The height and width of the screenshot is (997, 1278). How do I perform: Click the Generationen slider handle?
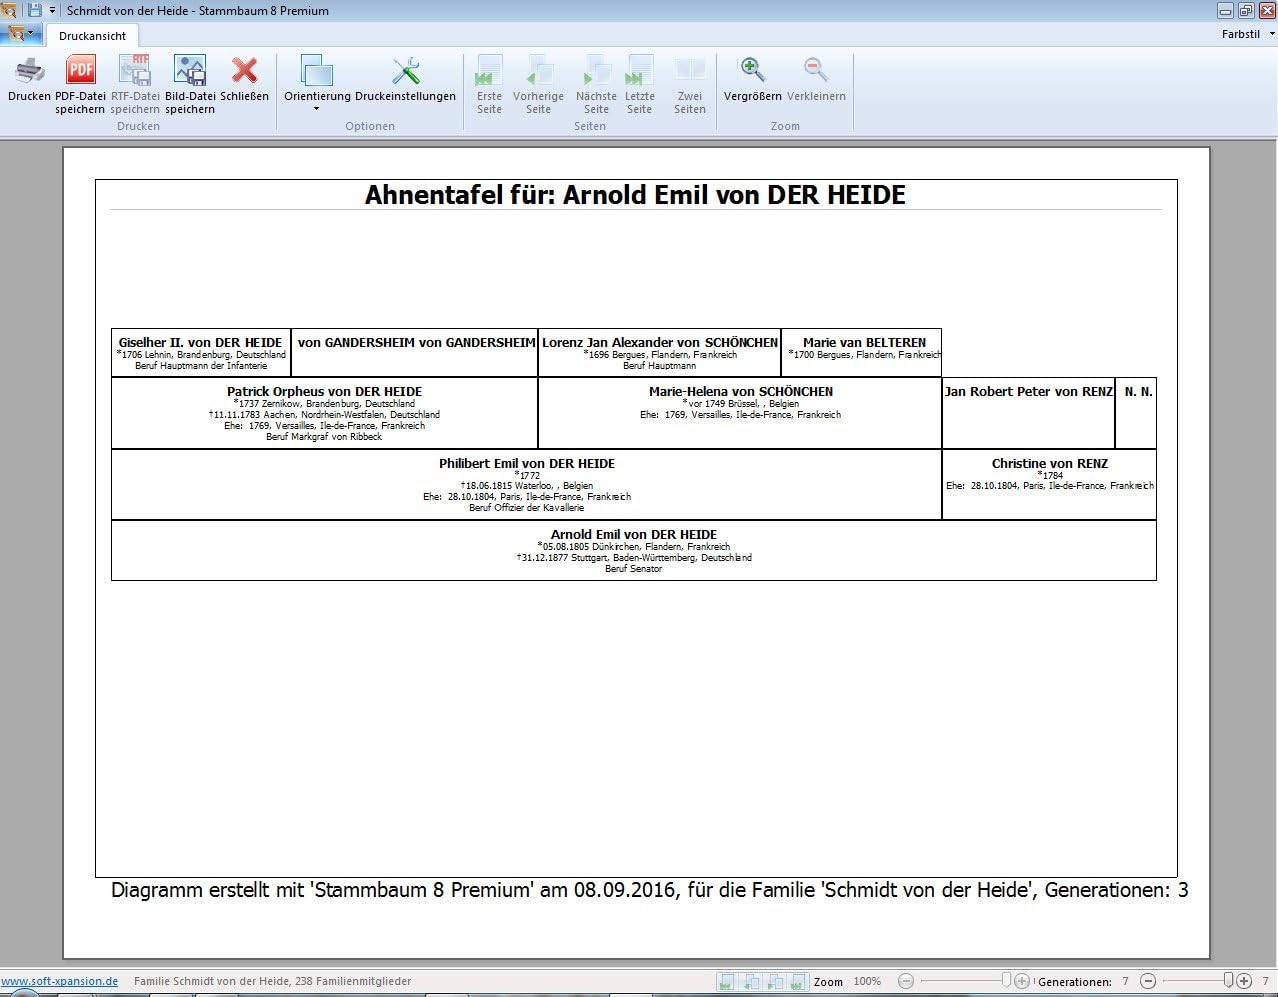click(1229, 981)
